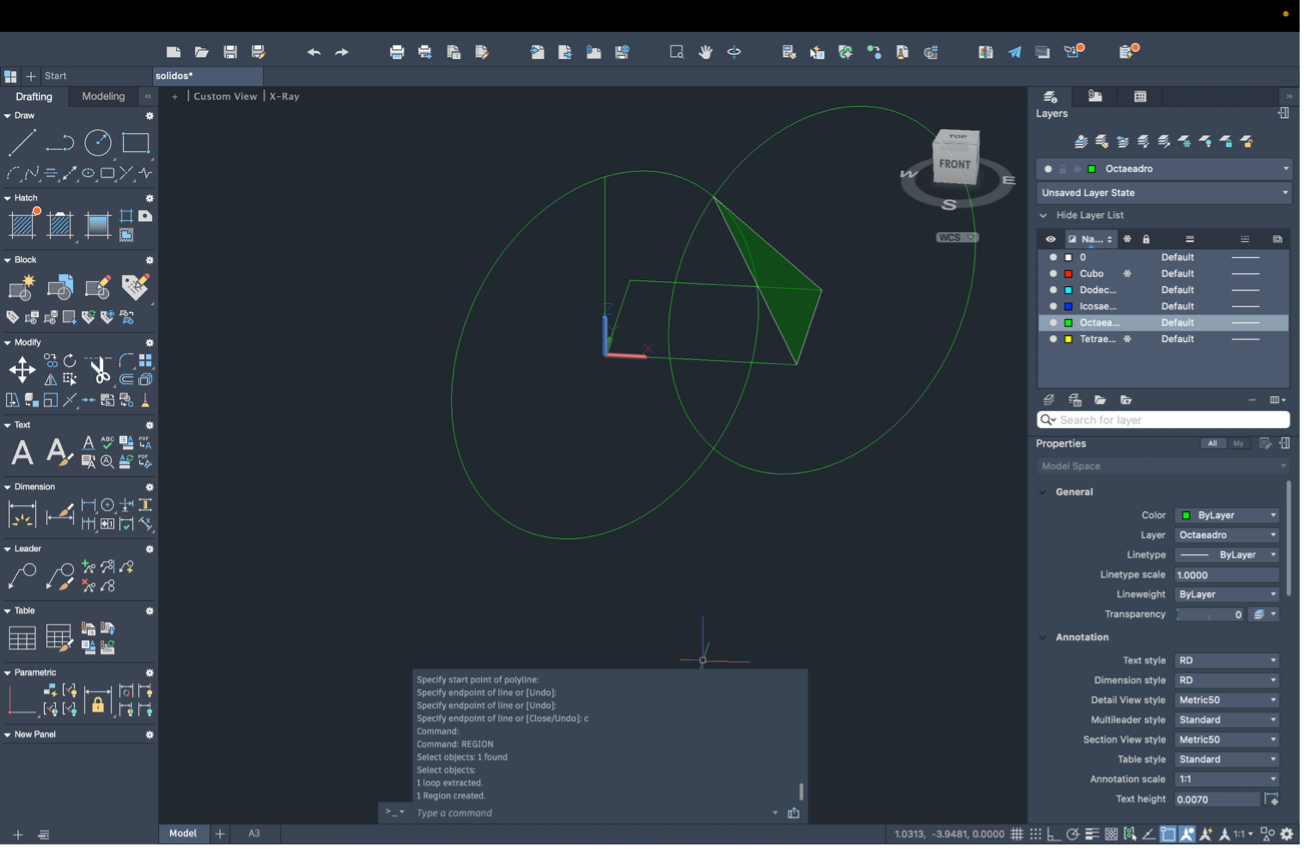Click the Pan hand icon in toolbar

705,52
